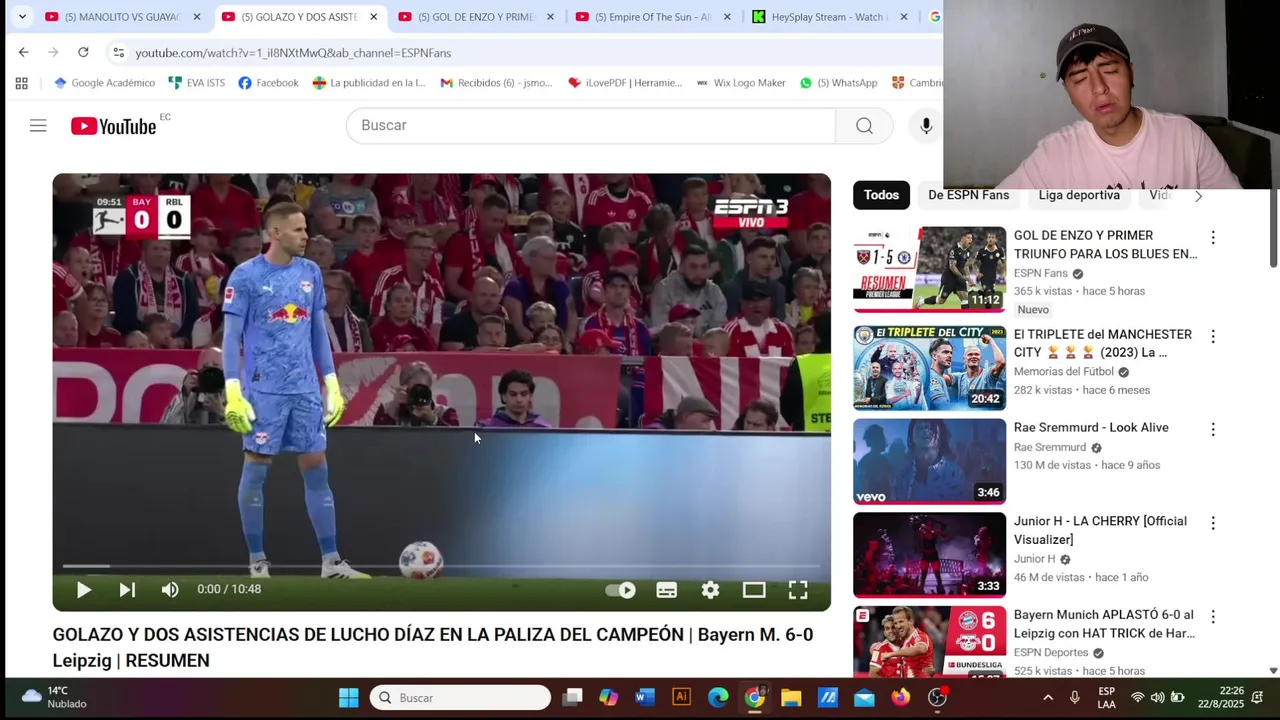Toggle the autoplay switch in player

point(621,590)
